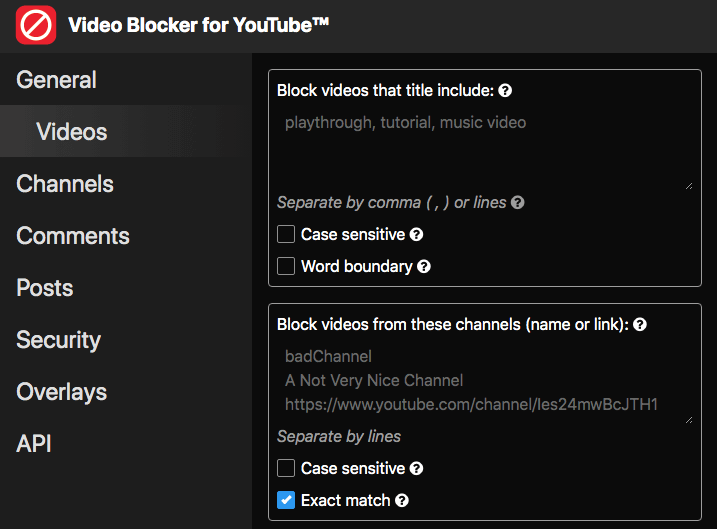Click the Video Blocker red logo icon

click(x=36, y=24)
